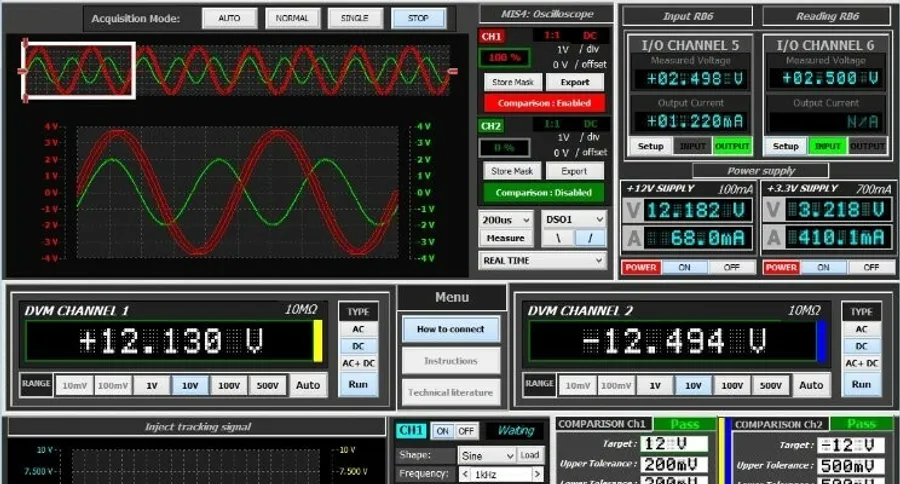Turn ON the +12V supply
The height and width of the screenshot is (484, 900).
(x=684, y=268)
